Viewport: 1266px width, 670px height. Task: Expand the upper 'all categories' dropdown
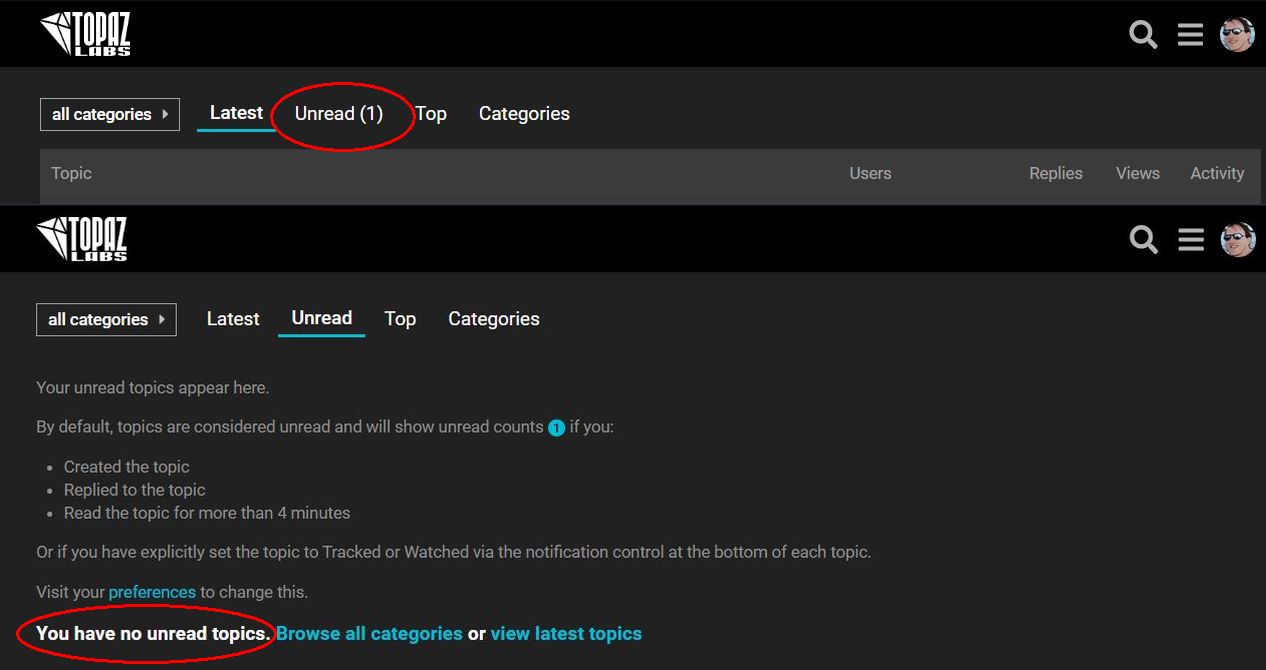tap(110, 114)
